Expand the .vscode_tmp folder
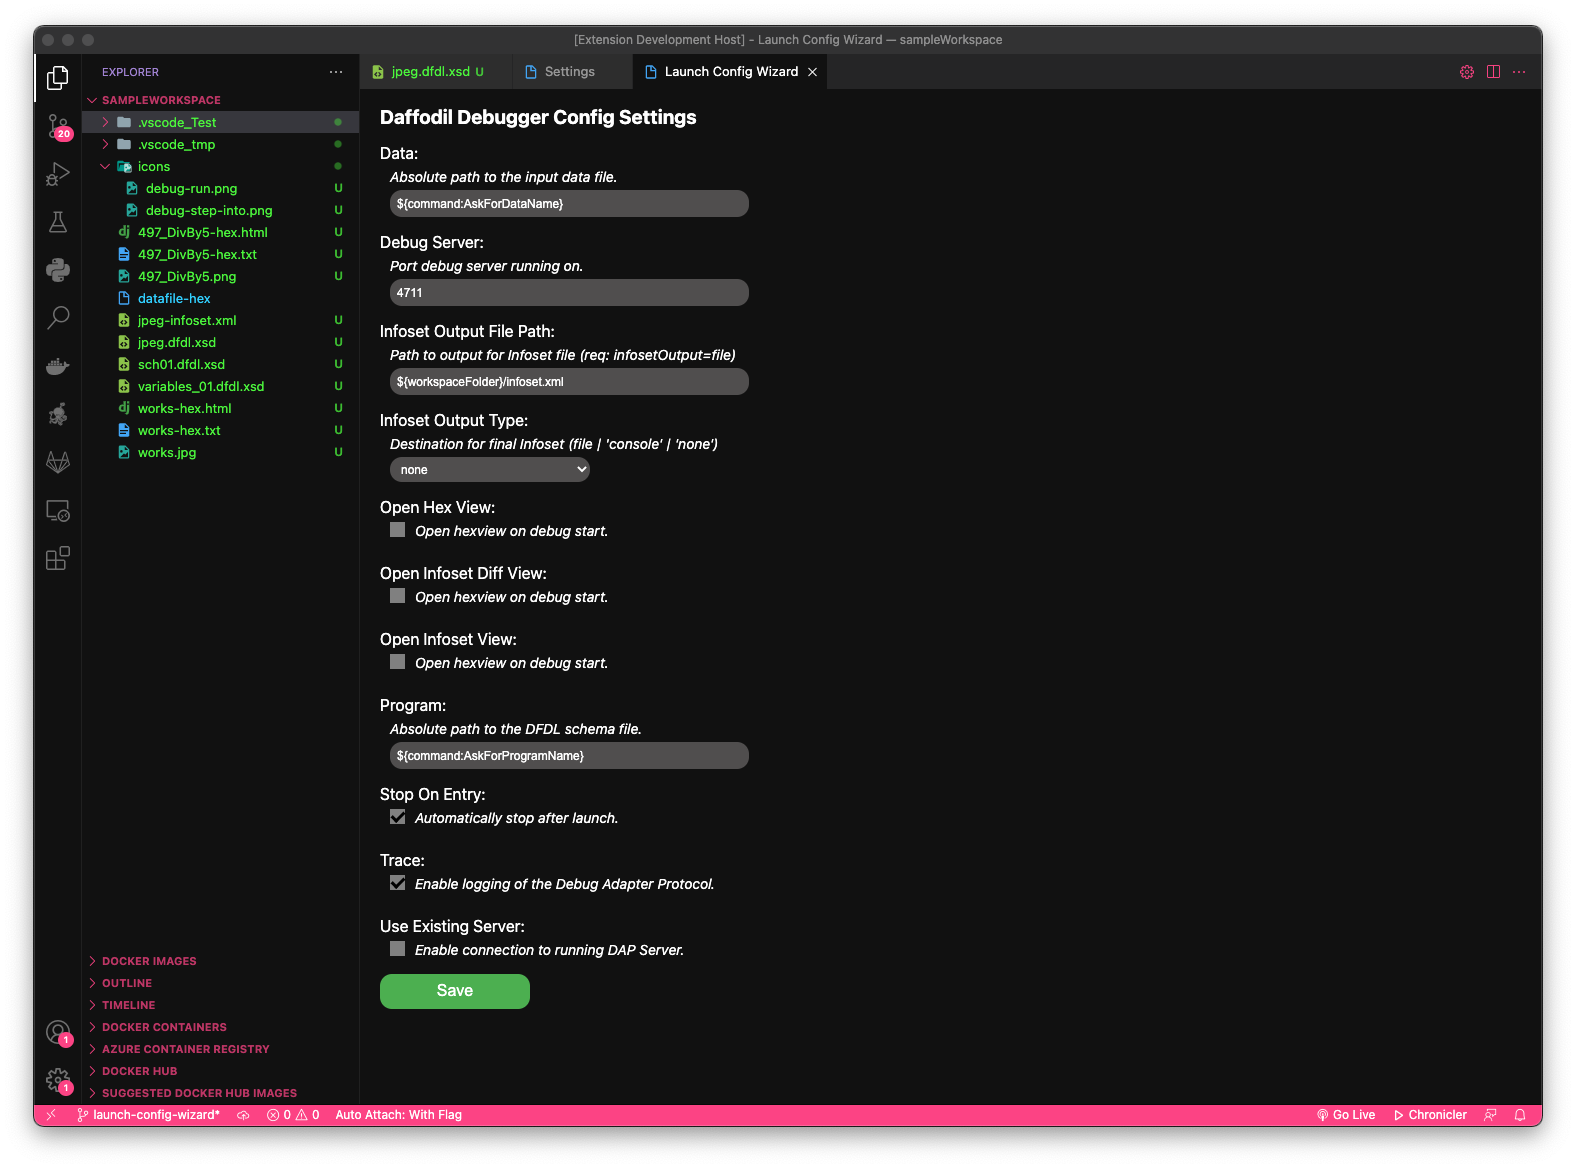The height and width of the screenshot is (1168, 1576). [220, 144]
